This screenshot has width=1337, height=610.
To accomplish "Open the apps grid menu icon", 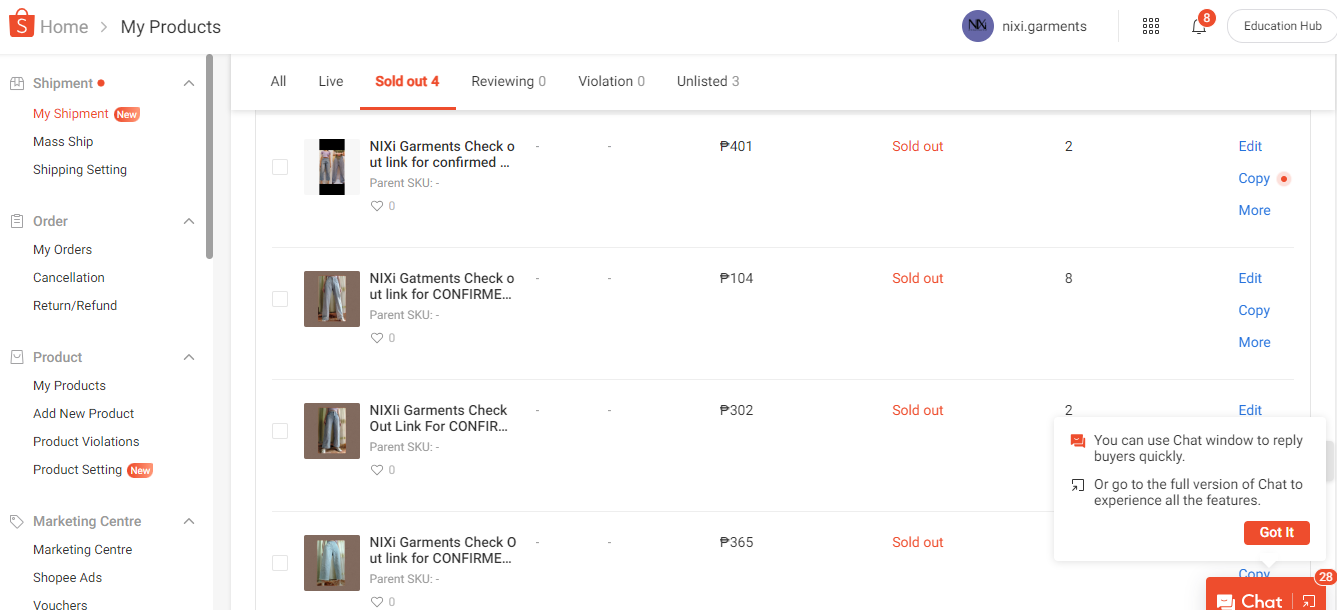I will pos(1151,26).
